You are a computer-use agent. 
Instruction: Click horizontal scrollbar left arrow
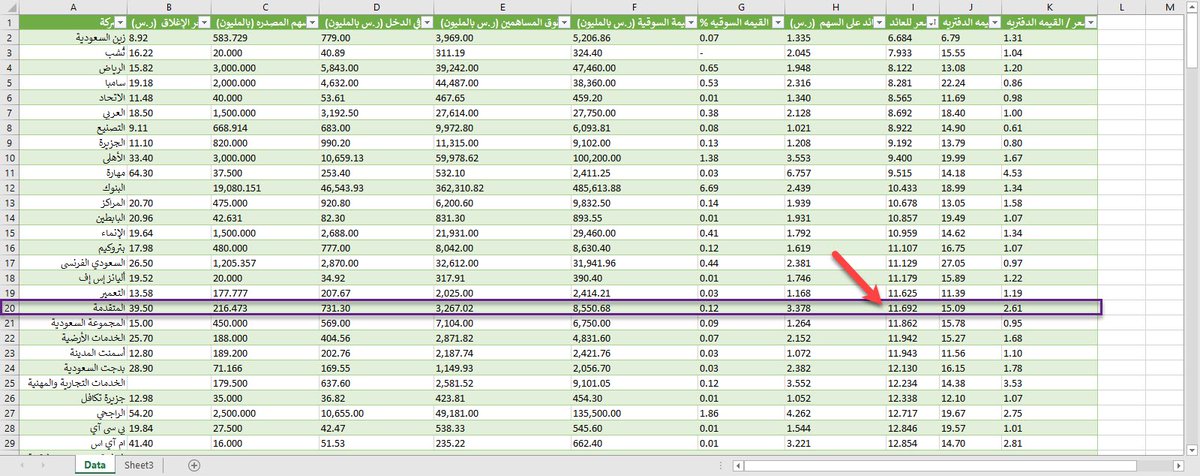737,465
